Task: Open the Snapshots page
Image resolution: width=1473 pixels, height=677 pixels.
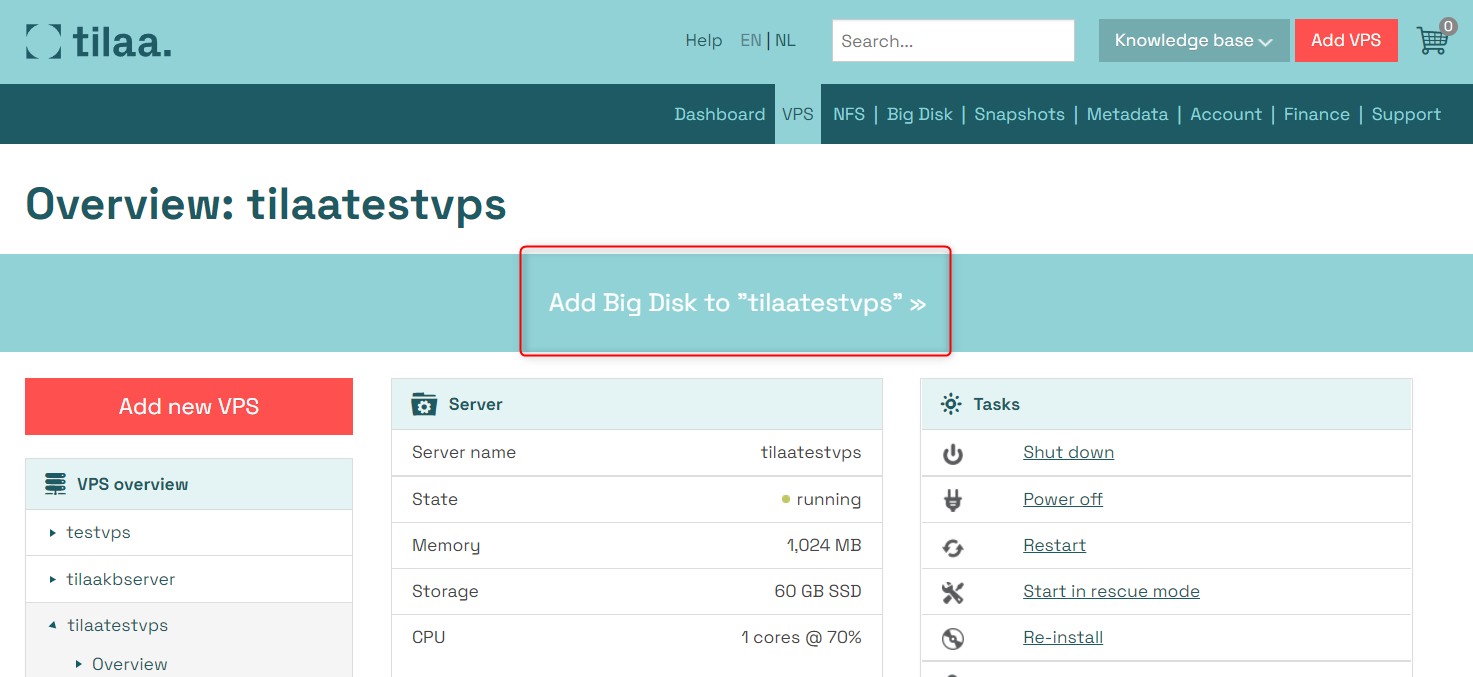Action: (1020, 114)
